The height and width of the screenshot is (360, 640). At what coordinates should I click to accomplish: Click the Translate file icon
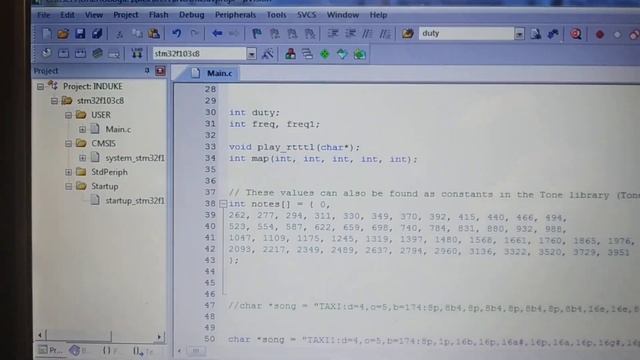(x=46, y=53)
